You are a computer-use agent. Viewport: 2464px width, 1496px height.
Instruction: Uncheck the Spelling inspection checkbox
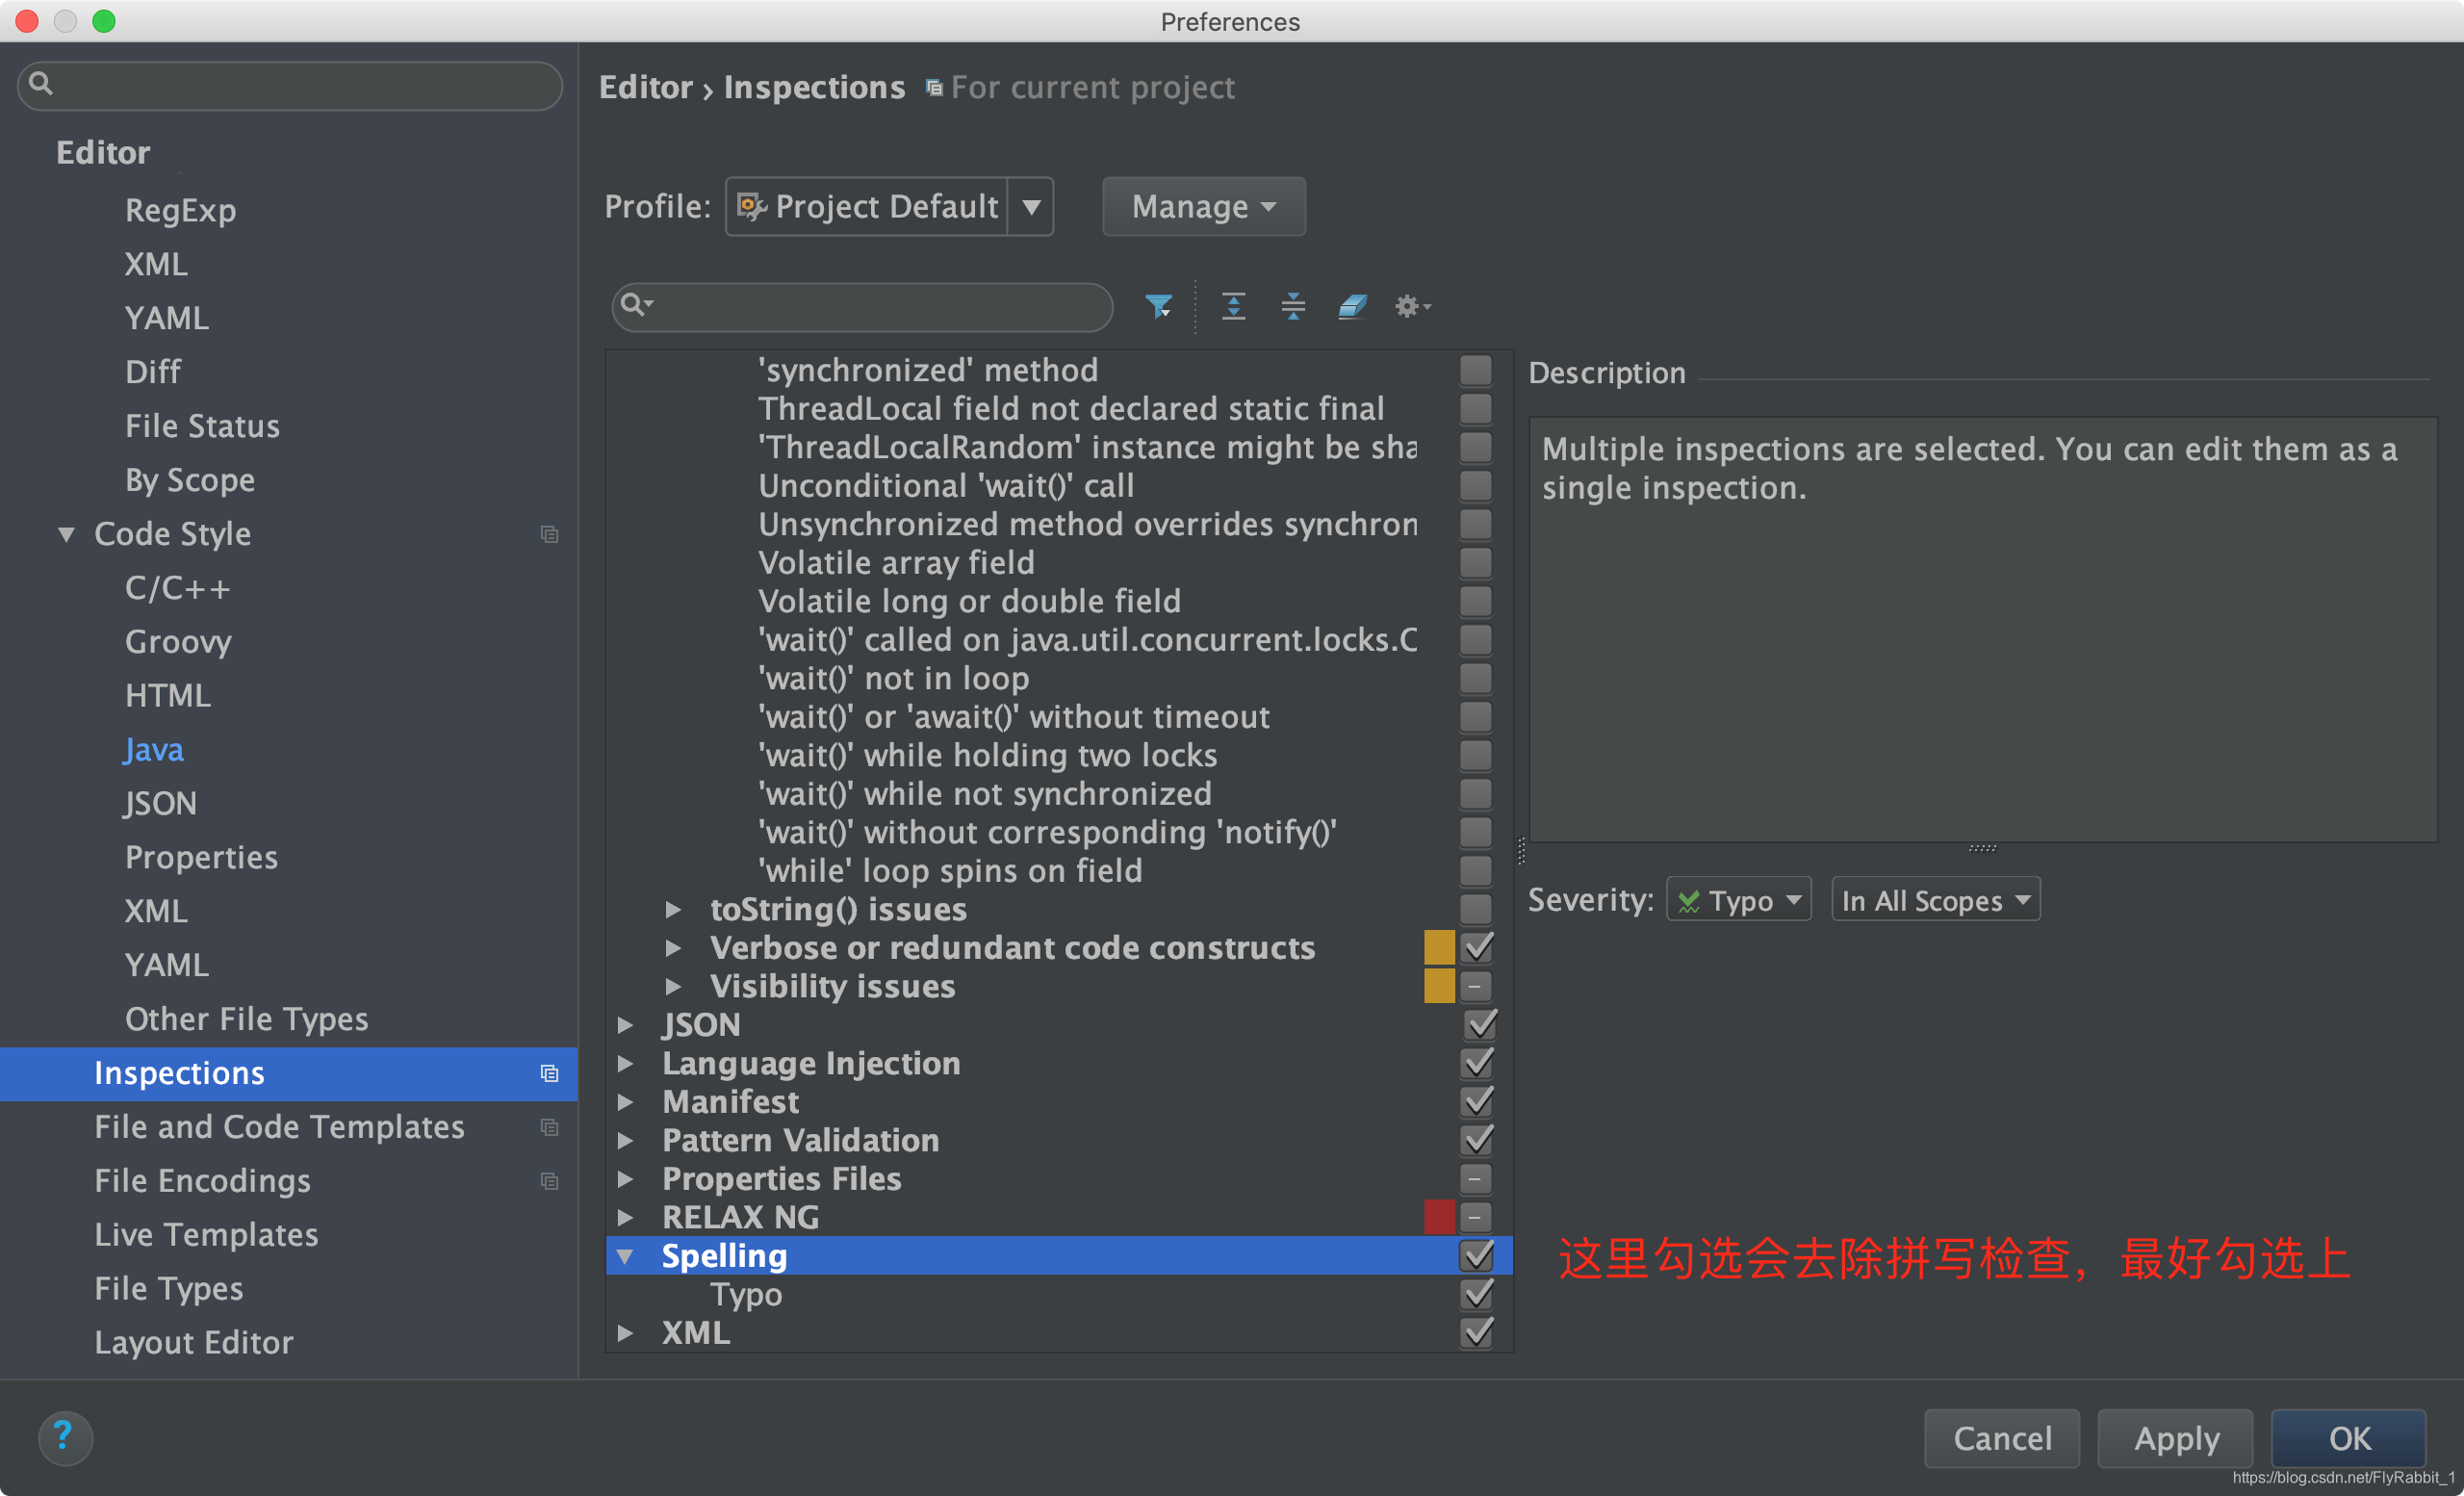pyautogui.click(x=1476, y=1255)
